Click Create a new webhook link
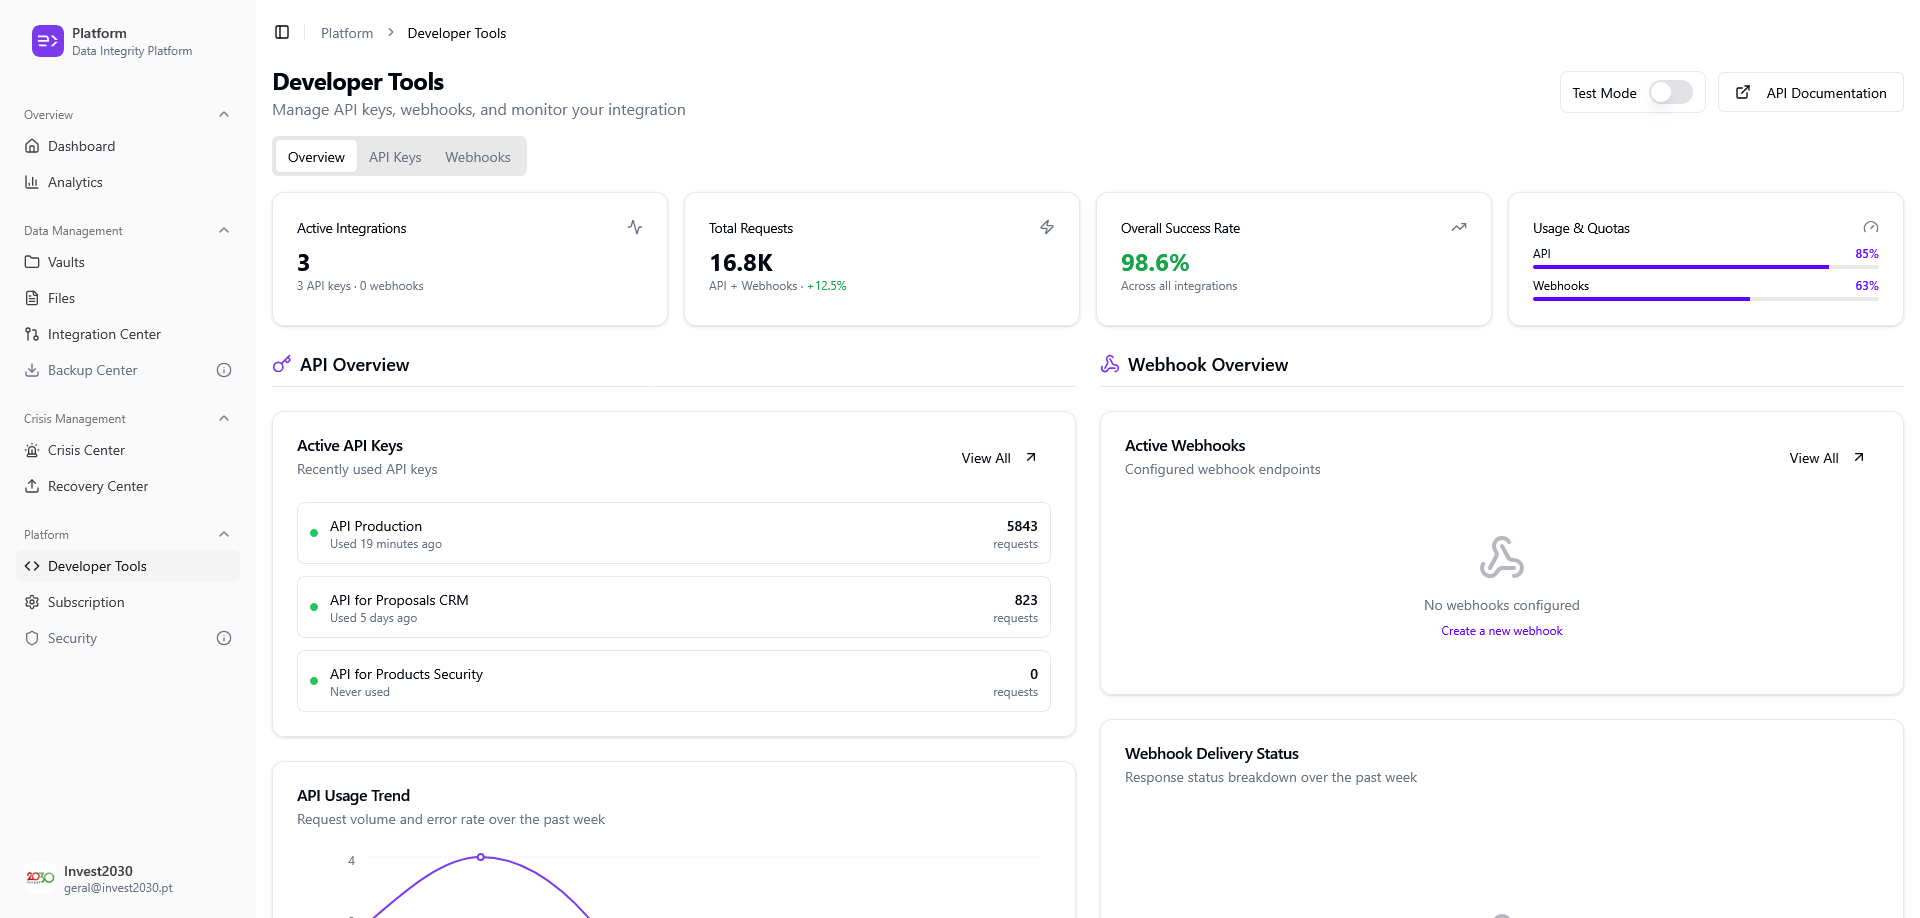Screen dimensions: 1920x918 (1502, 630)
